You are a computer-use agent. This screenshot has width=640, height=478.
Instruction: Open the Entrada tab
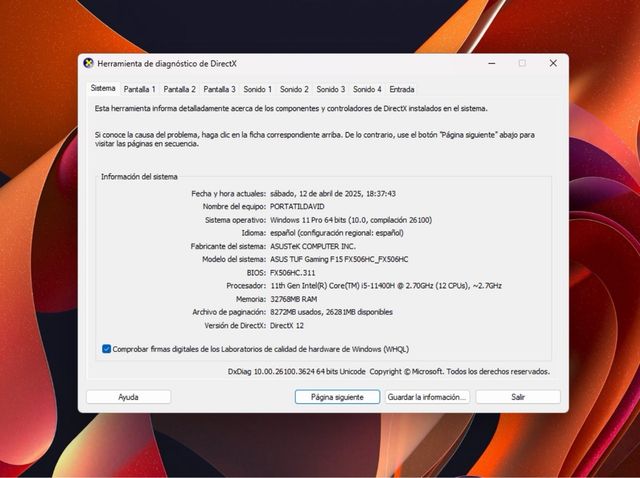(402, 89)
